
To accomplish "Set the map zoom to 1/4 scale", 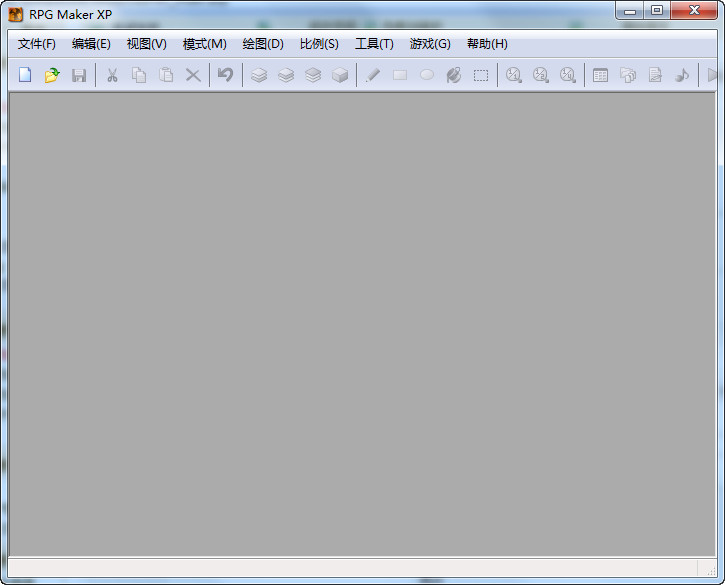I will tap(568, 75).
